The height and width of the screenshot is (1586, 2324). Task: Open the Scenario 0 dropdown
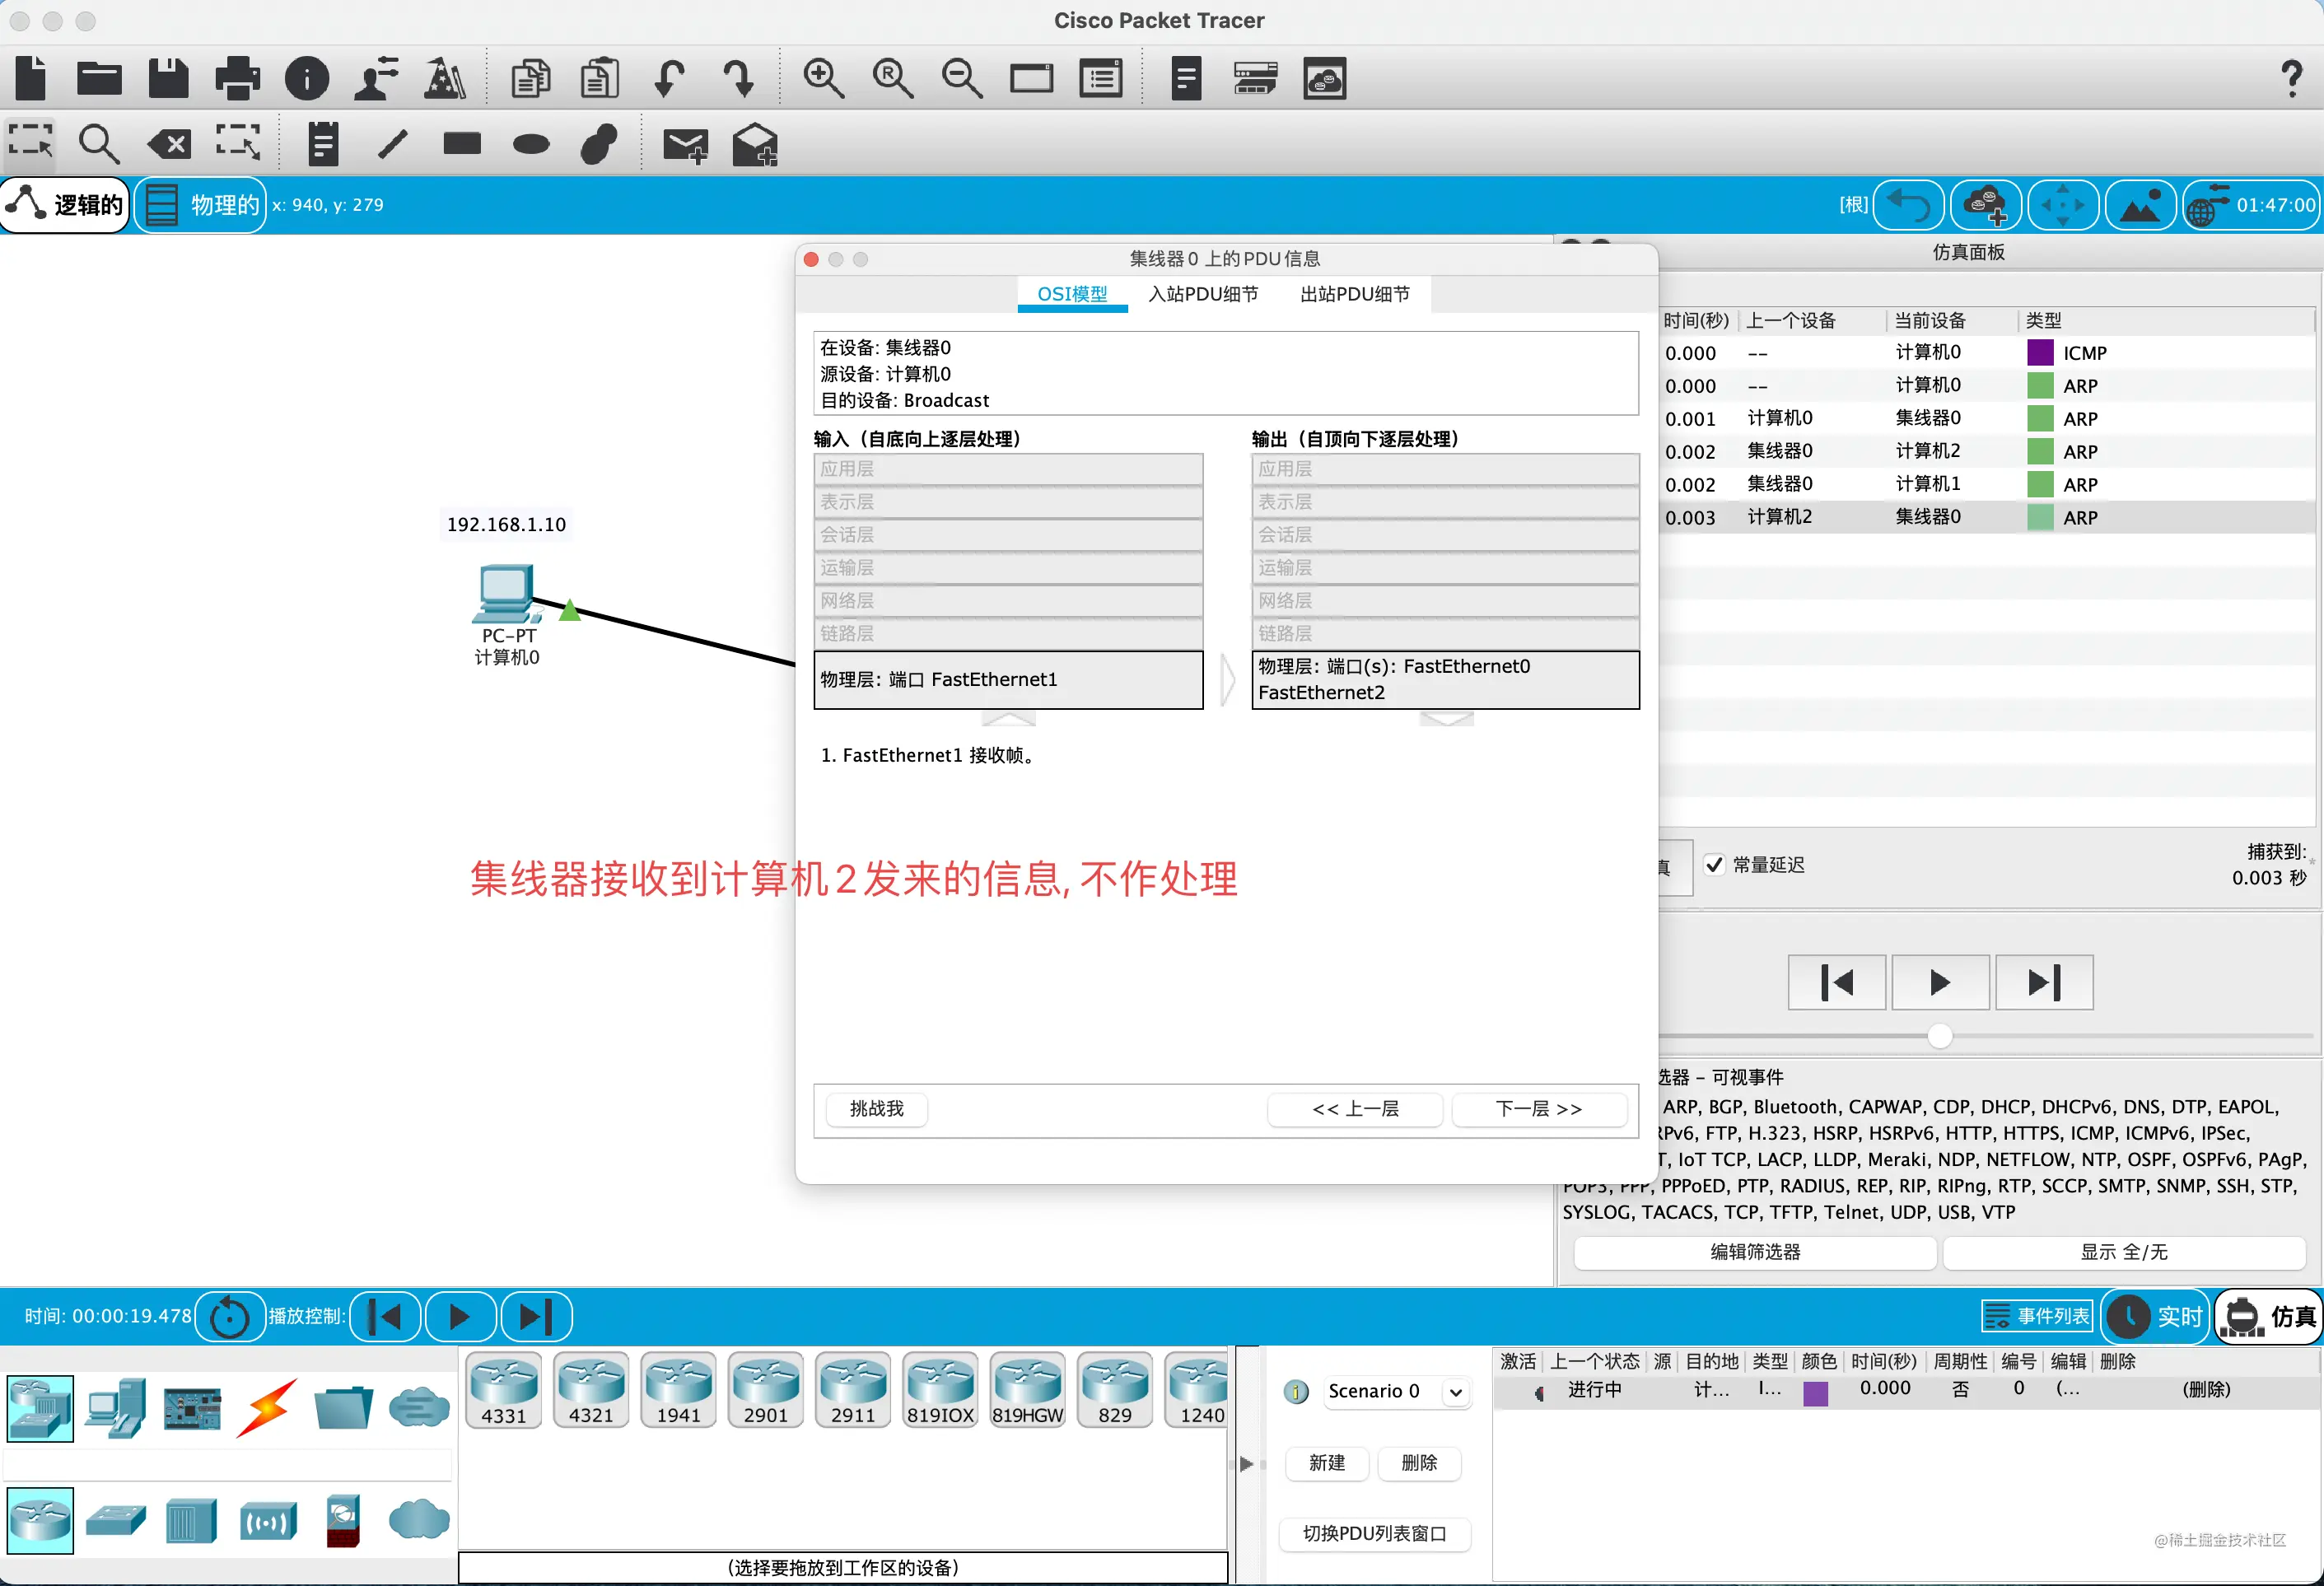[x=1398, y=1391]
